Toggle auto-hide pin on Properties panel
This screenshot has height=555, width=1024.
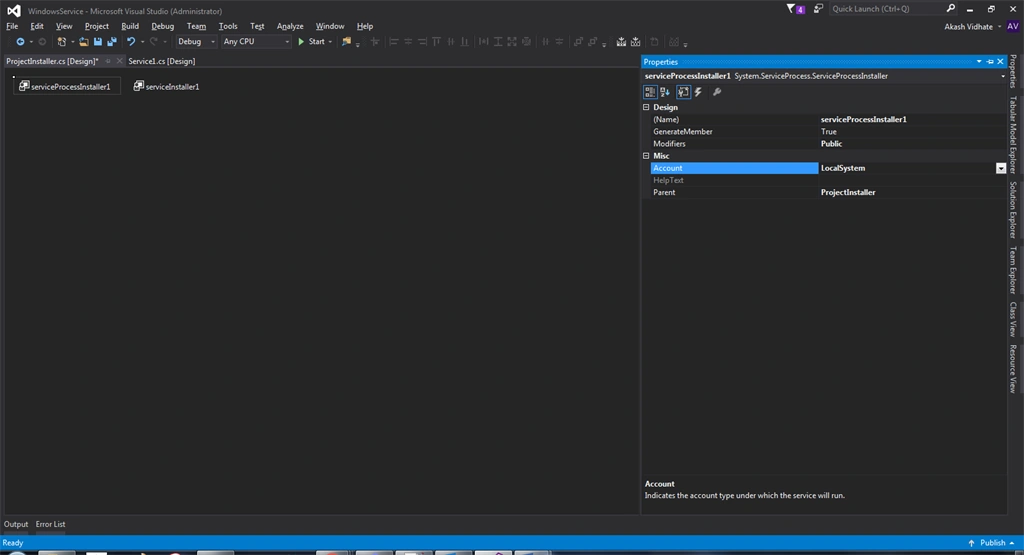990,62
